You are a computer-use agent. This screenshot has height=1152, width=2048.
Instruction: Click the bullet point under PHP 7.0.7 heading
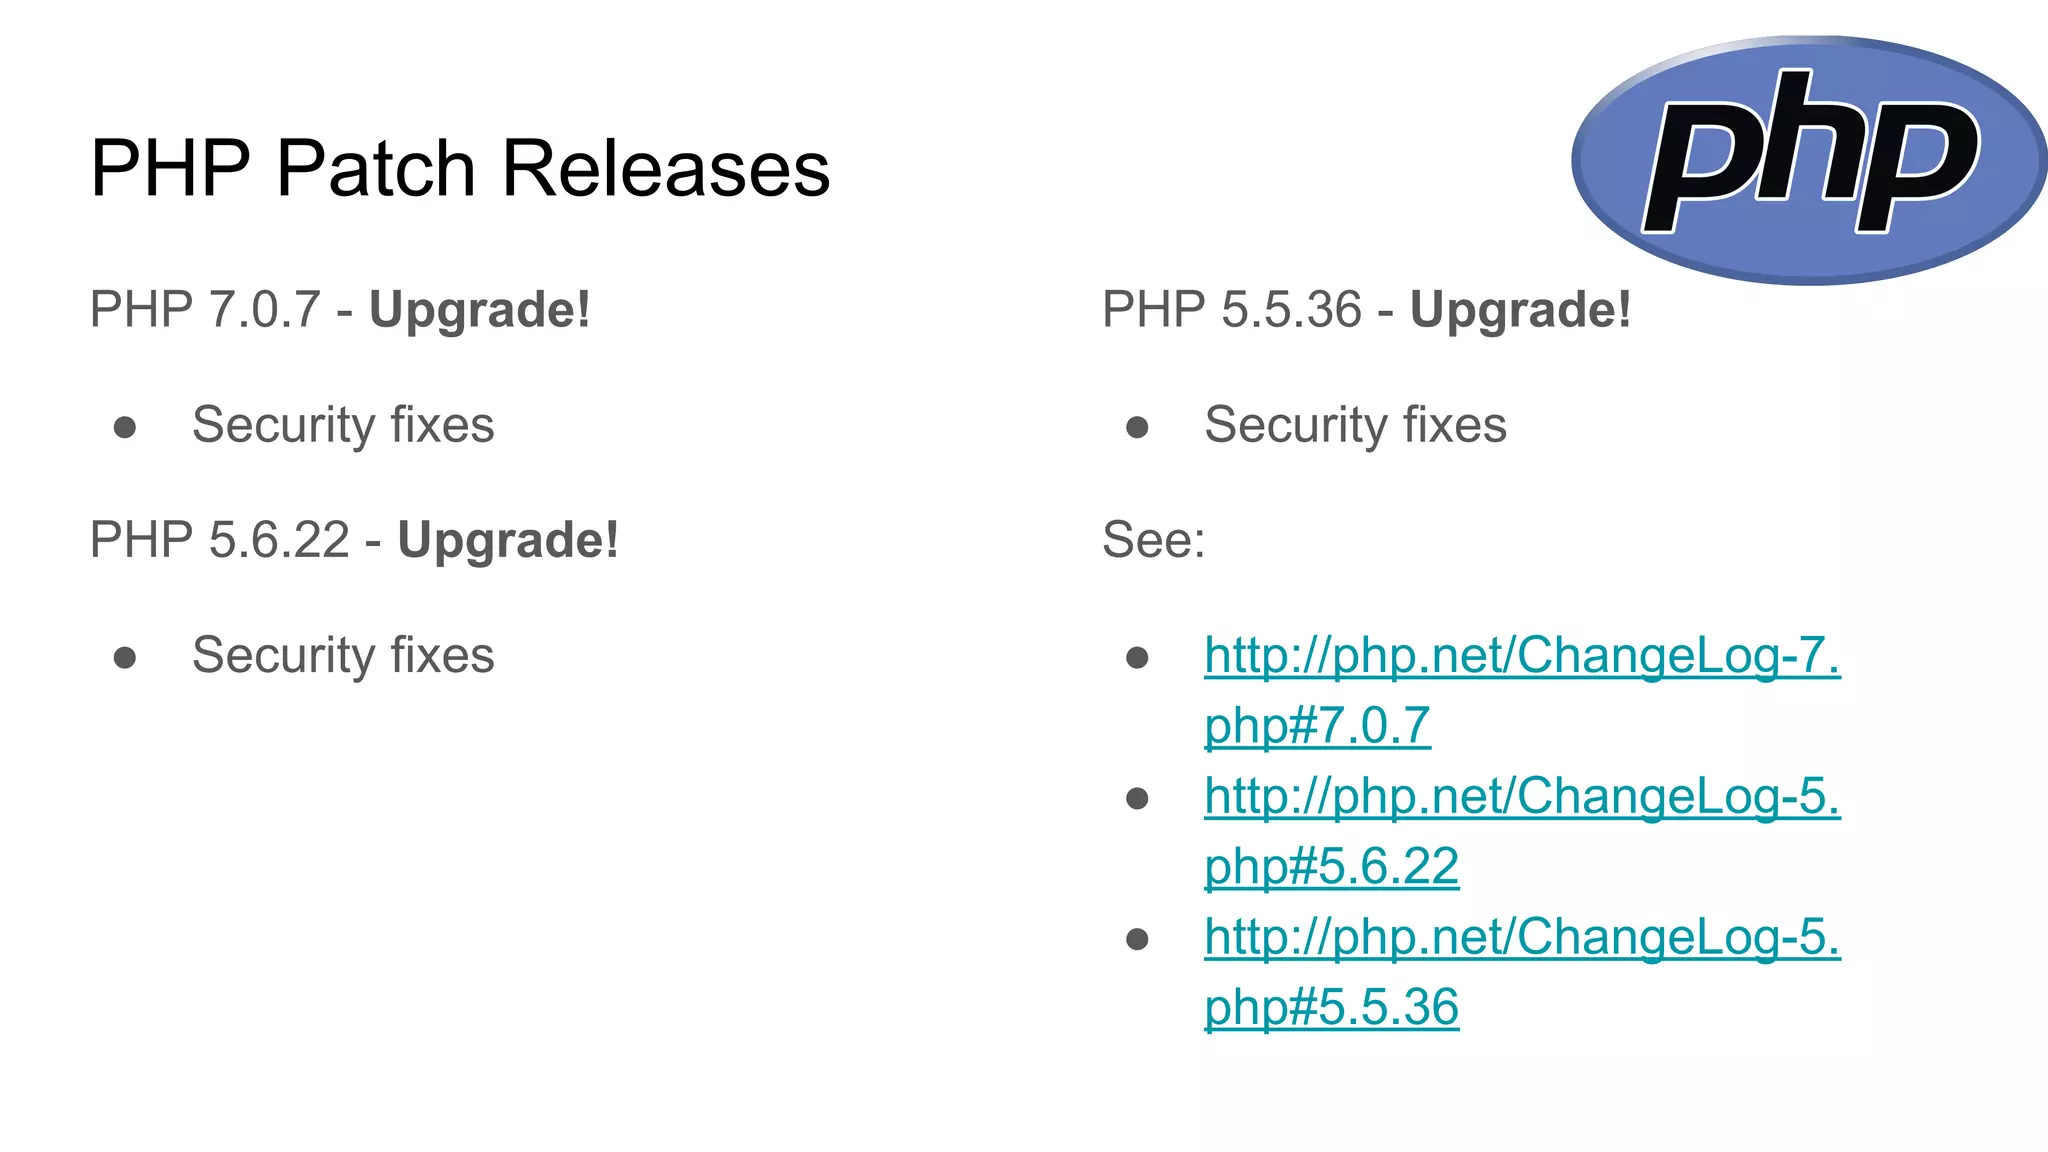[125, 428]
